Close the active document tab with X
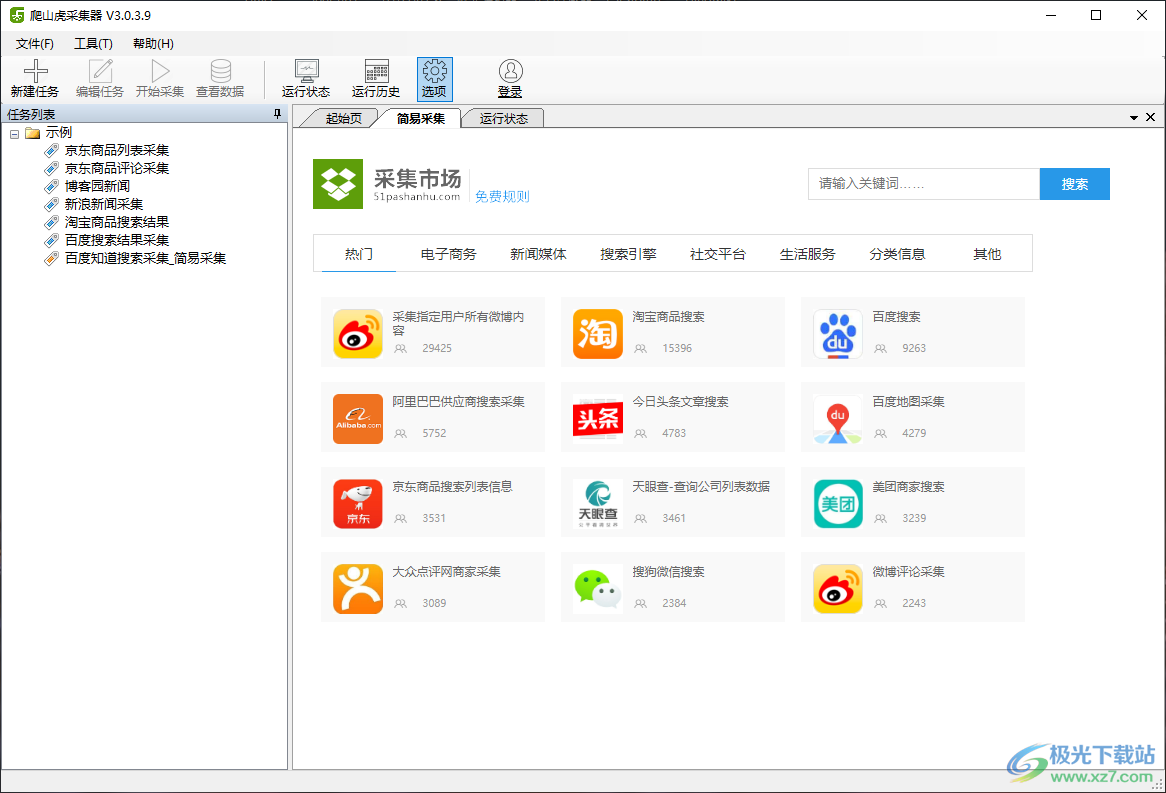 1150,117
